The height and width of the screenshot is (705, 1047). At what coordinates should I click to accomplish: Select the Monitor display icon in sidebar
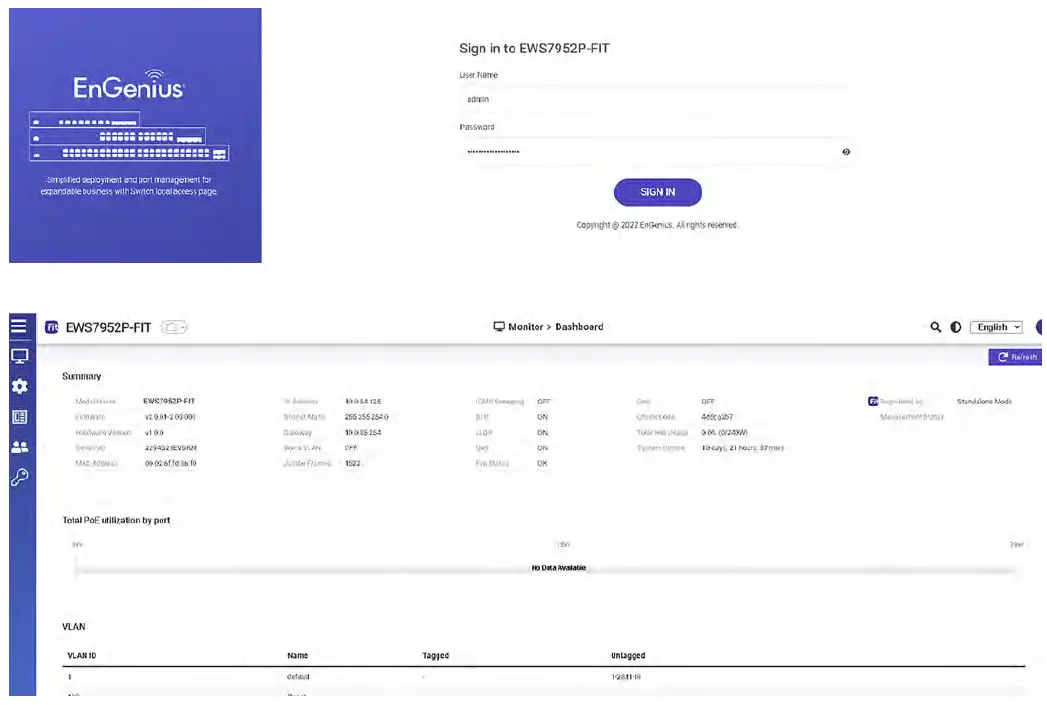tap(19, 357)
